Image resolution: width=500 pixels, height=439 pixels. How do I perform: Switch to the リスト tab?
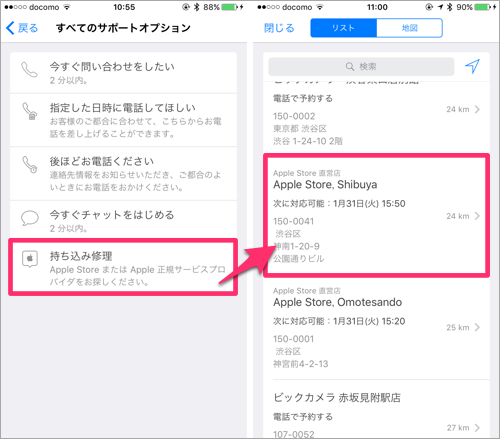344,28
